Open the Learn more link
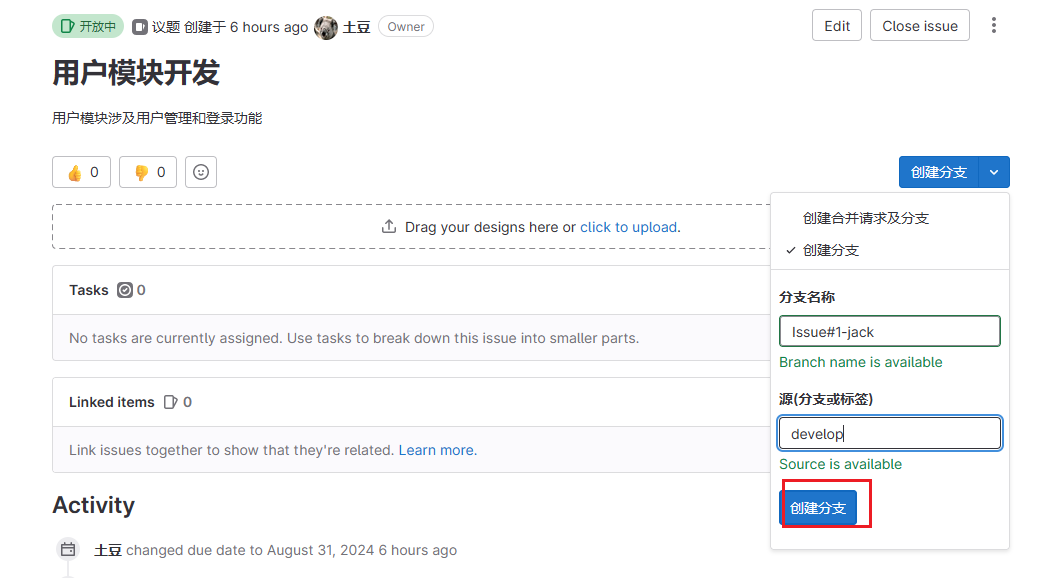Image resolution: width=1057 pixels, height=578 pixels. [437, 450]
